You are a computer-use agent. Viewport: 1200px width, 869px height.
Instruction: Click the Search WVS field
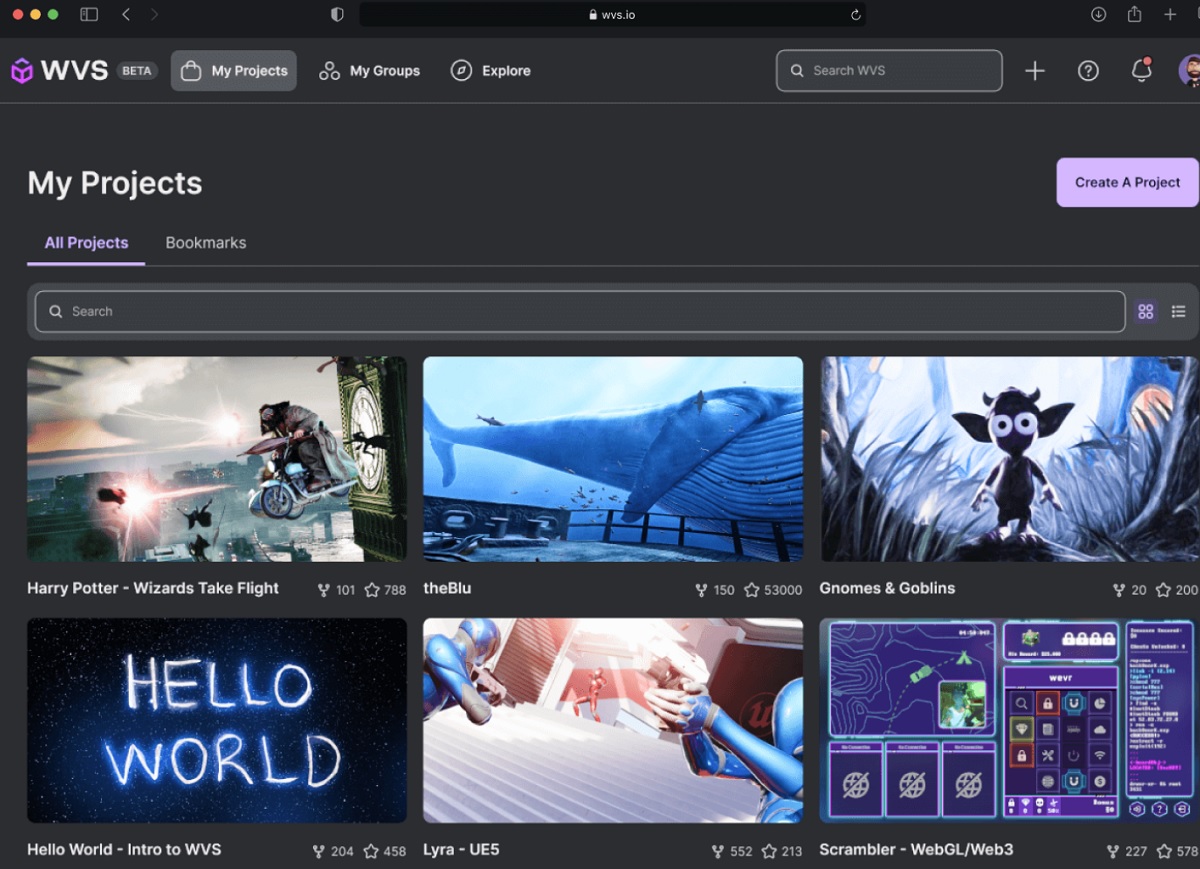point(889,71)
